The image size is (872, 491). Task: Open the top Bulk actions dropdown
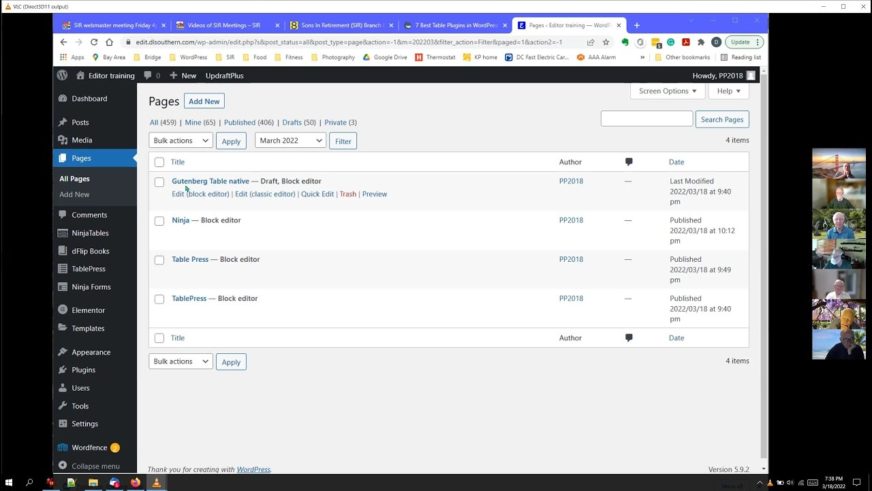(181, 141)
